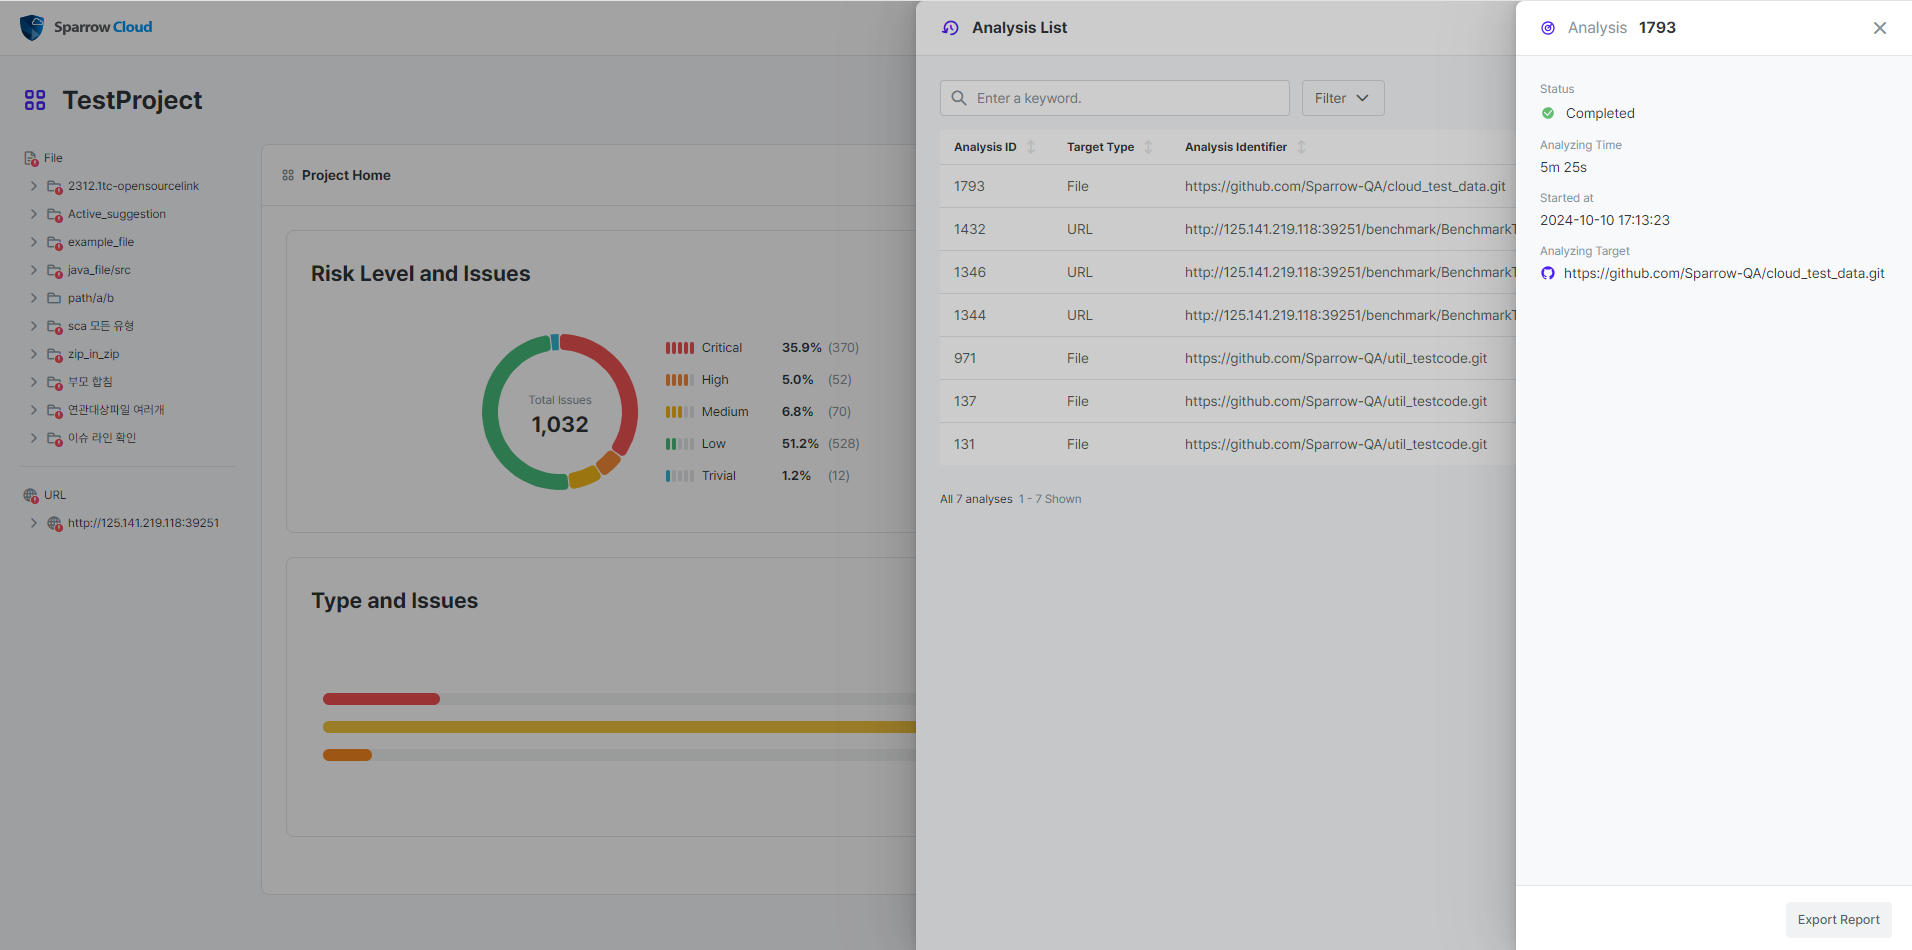1912x950 pixels.
Task: Expand the 2312.1tc-opensourcelink folder
Action: pyautogui.click(x=33, y=186)
